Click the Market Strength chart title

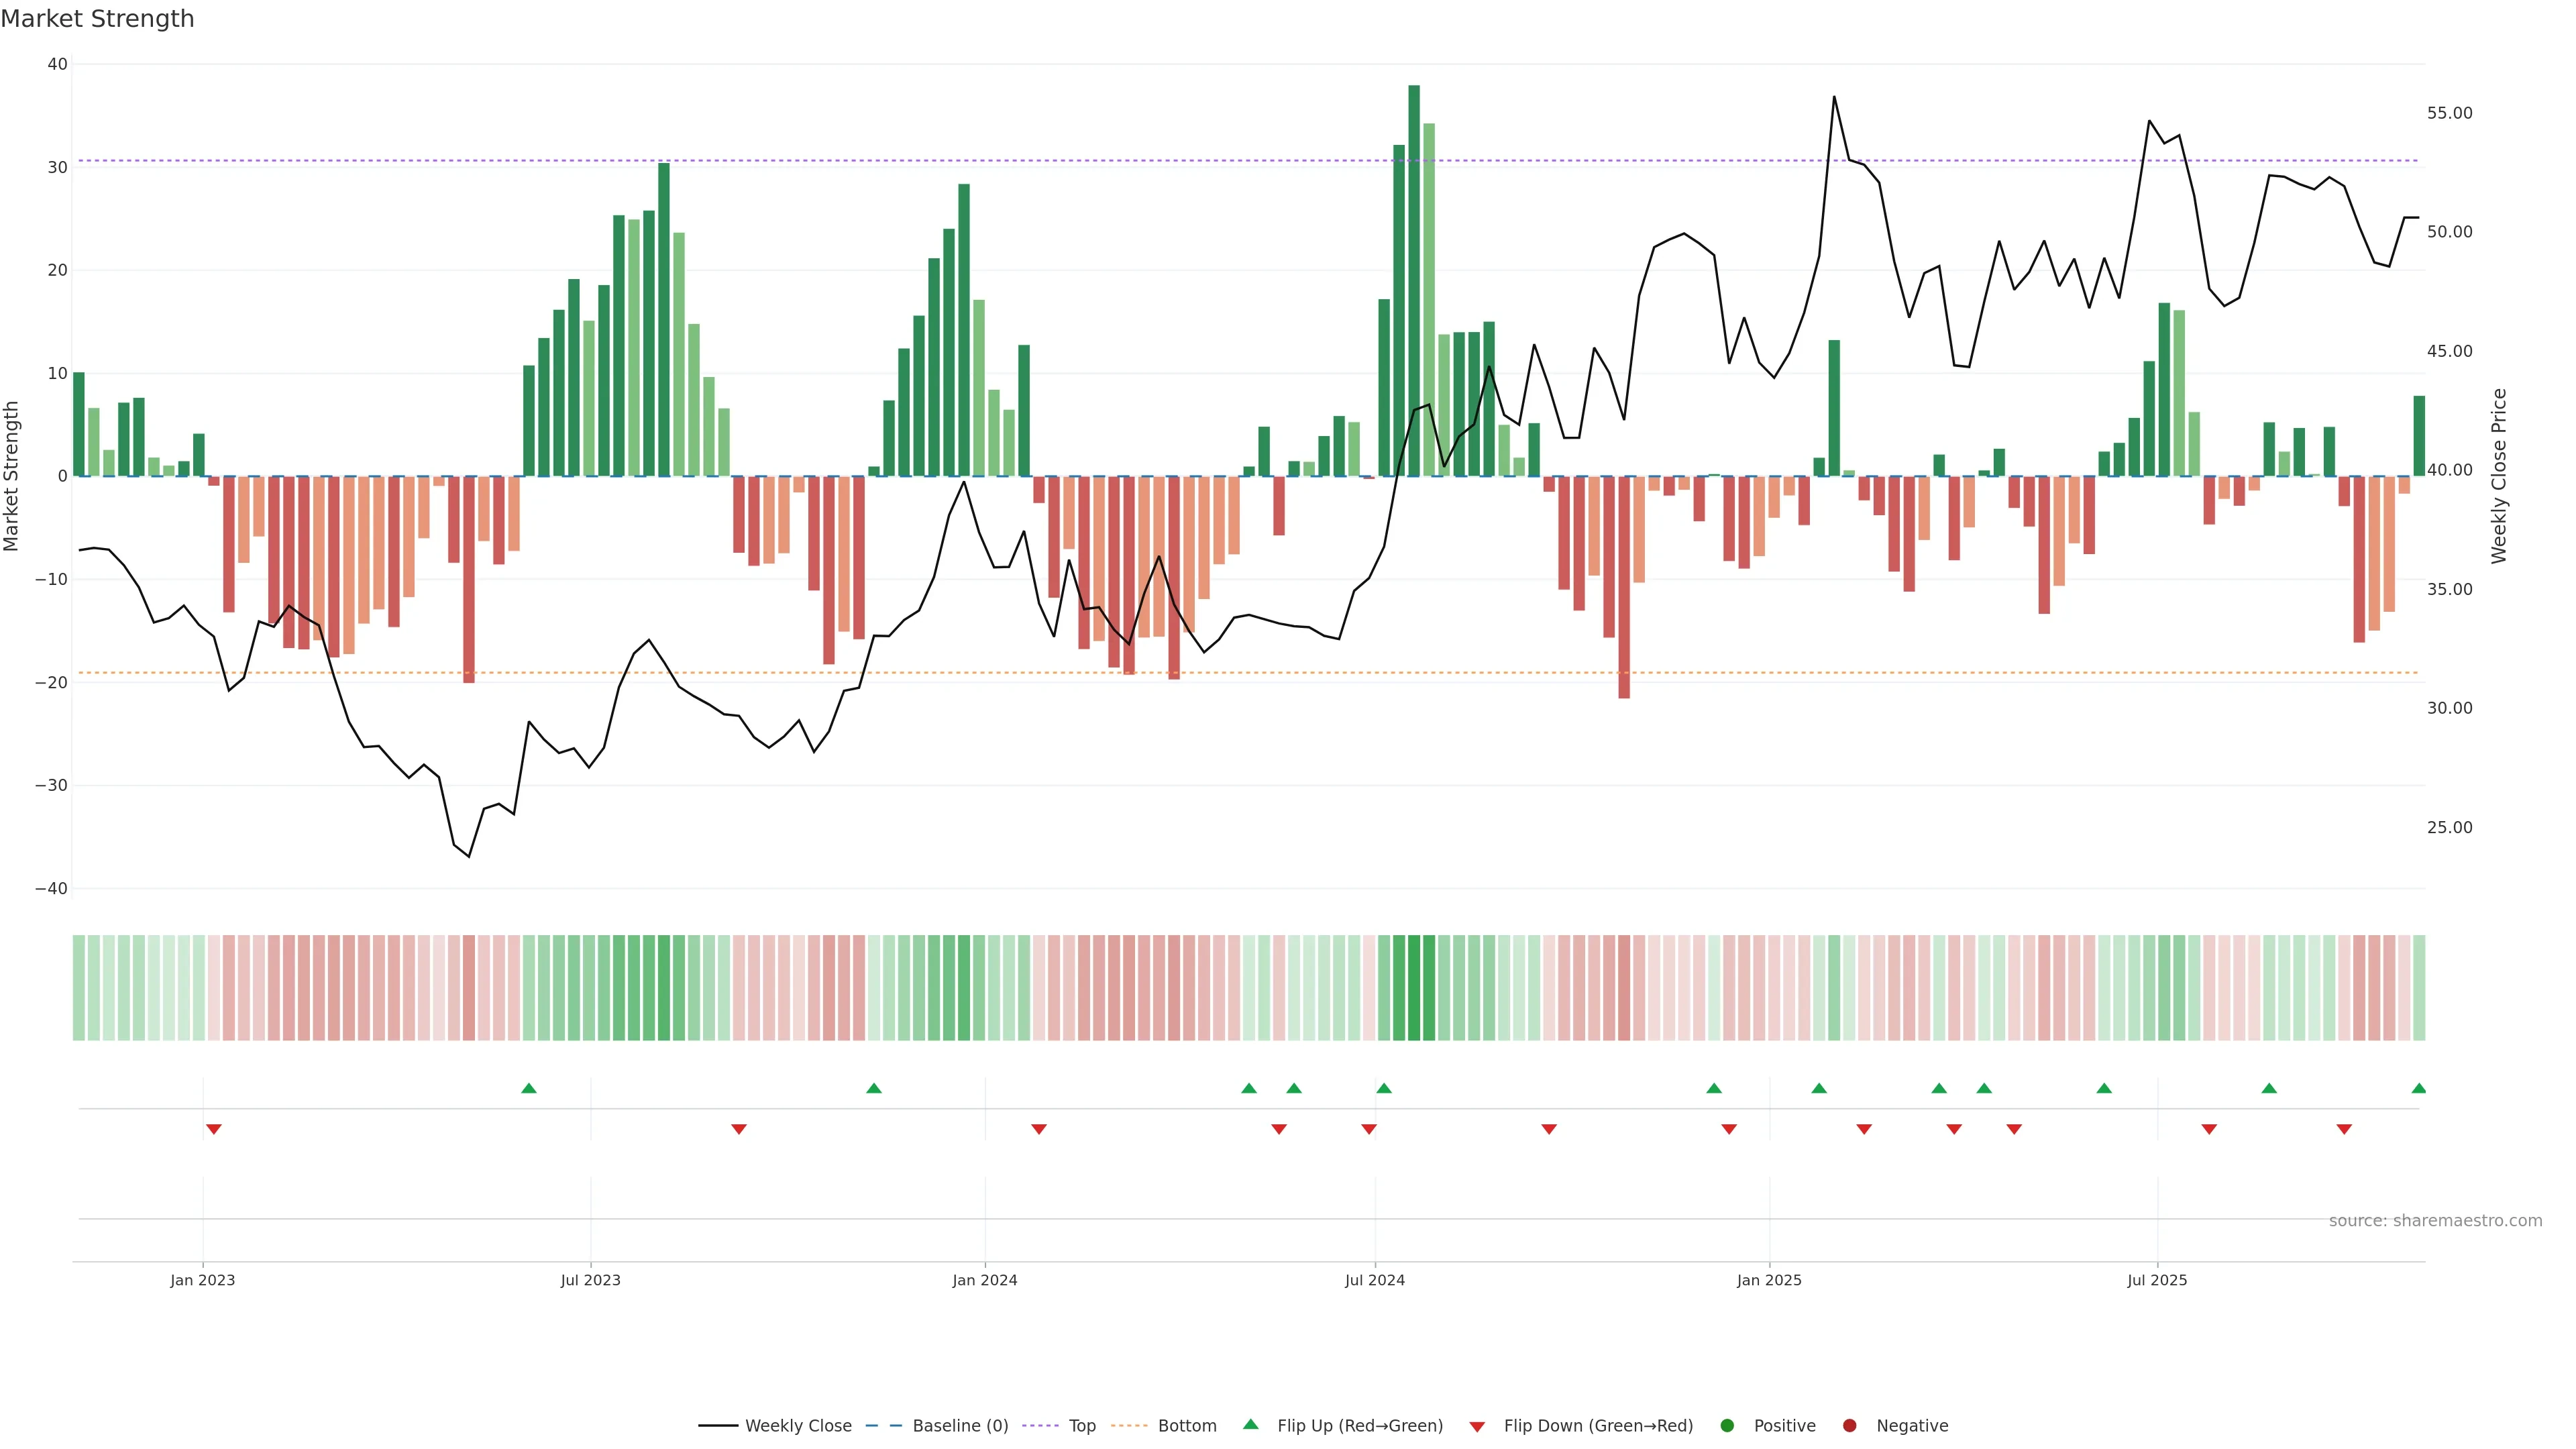[x=97, y=19]
